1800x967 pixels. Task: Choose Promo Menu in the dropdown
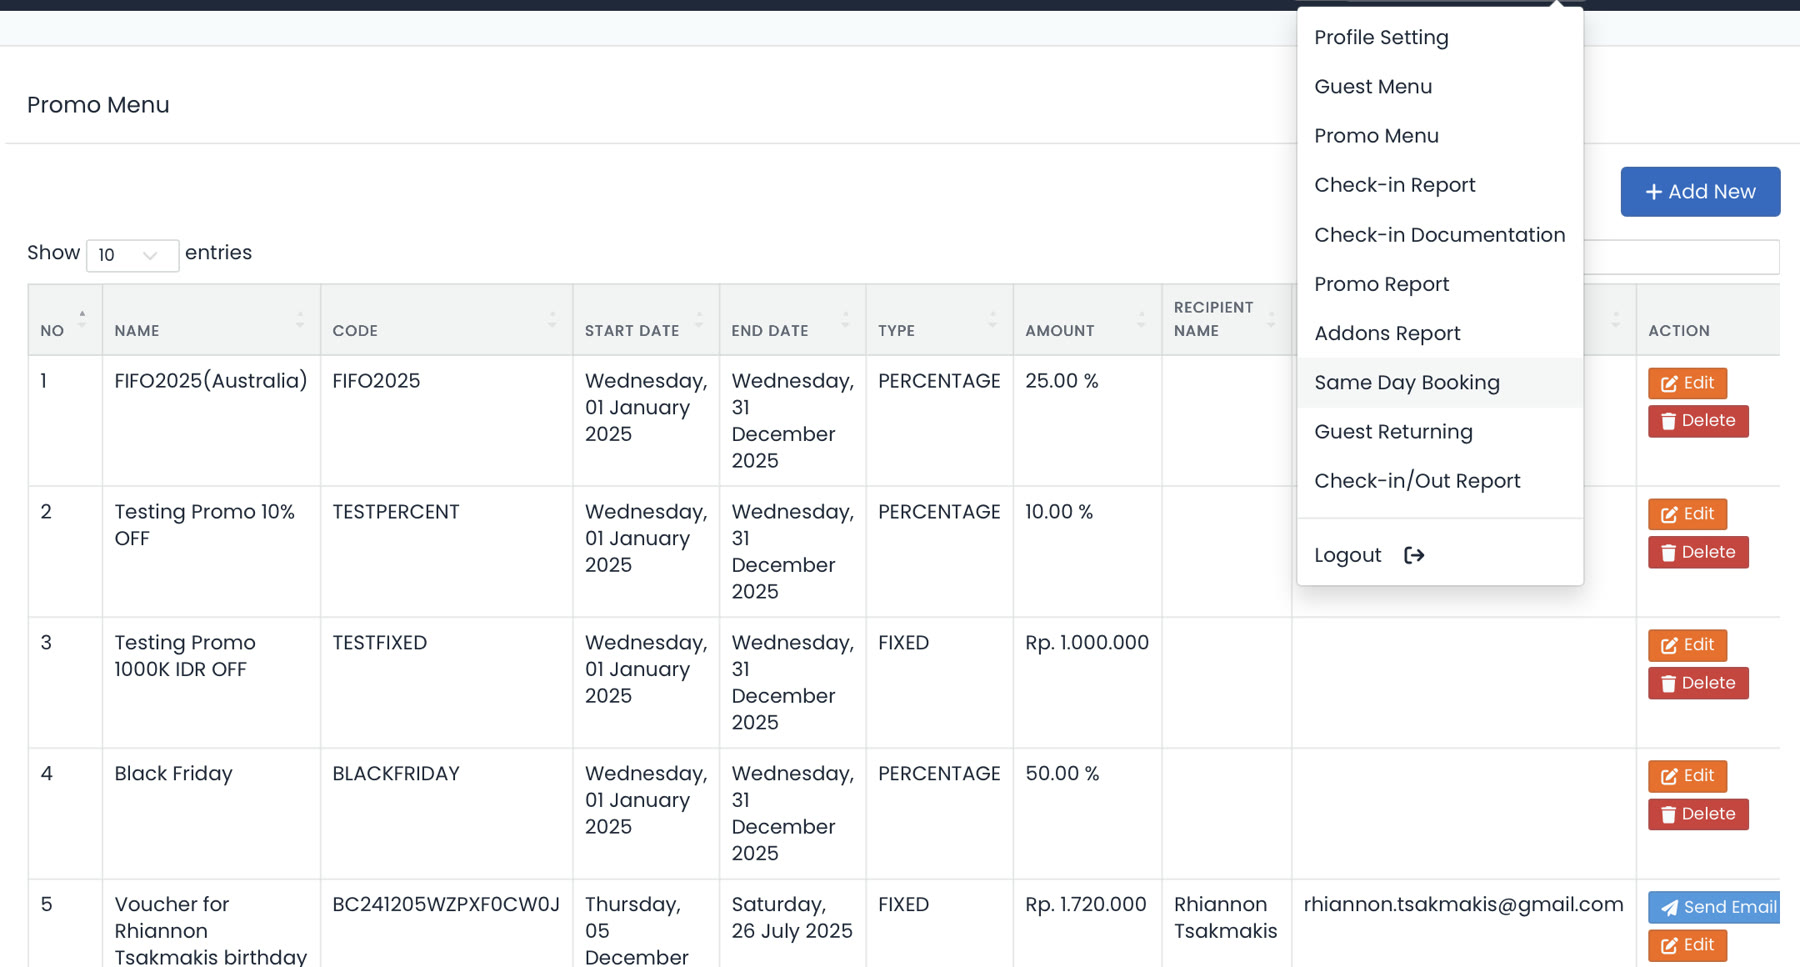coord(1440,135)
